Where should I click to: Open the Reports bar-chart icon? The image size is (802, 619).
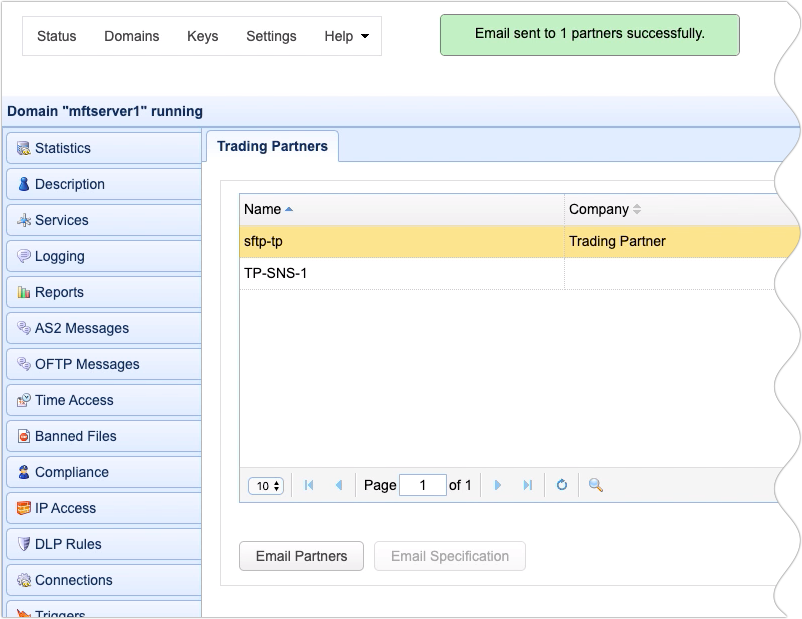pyautogui.click(x=22, y=292)
